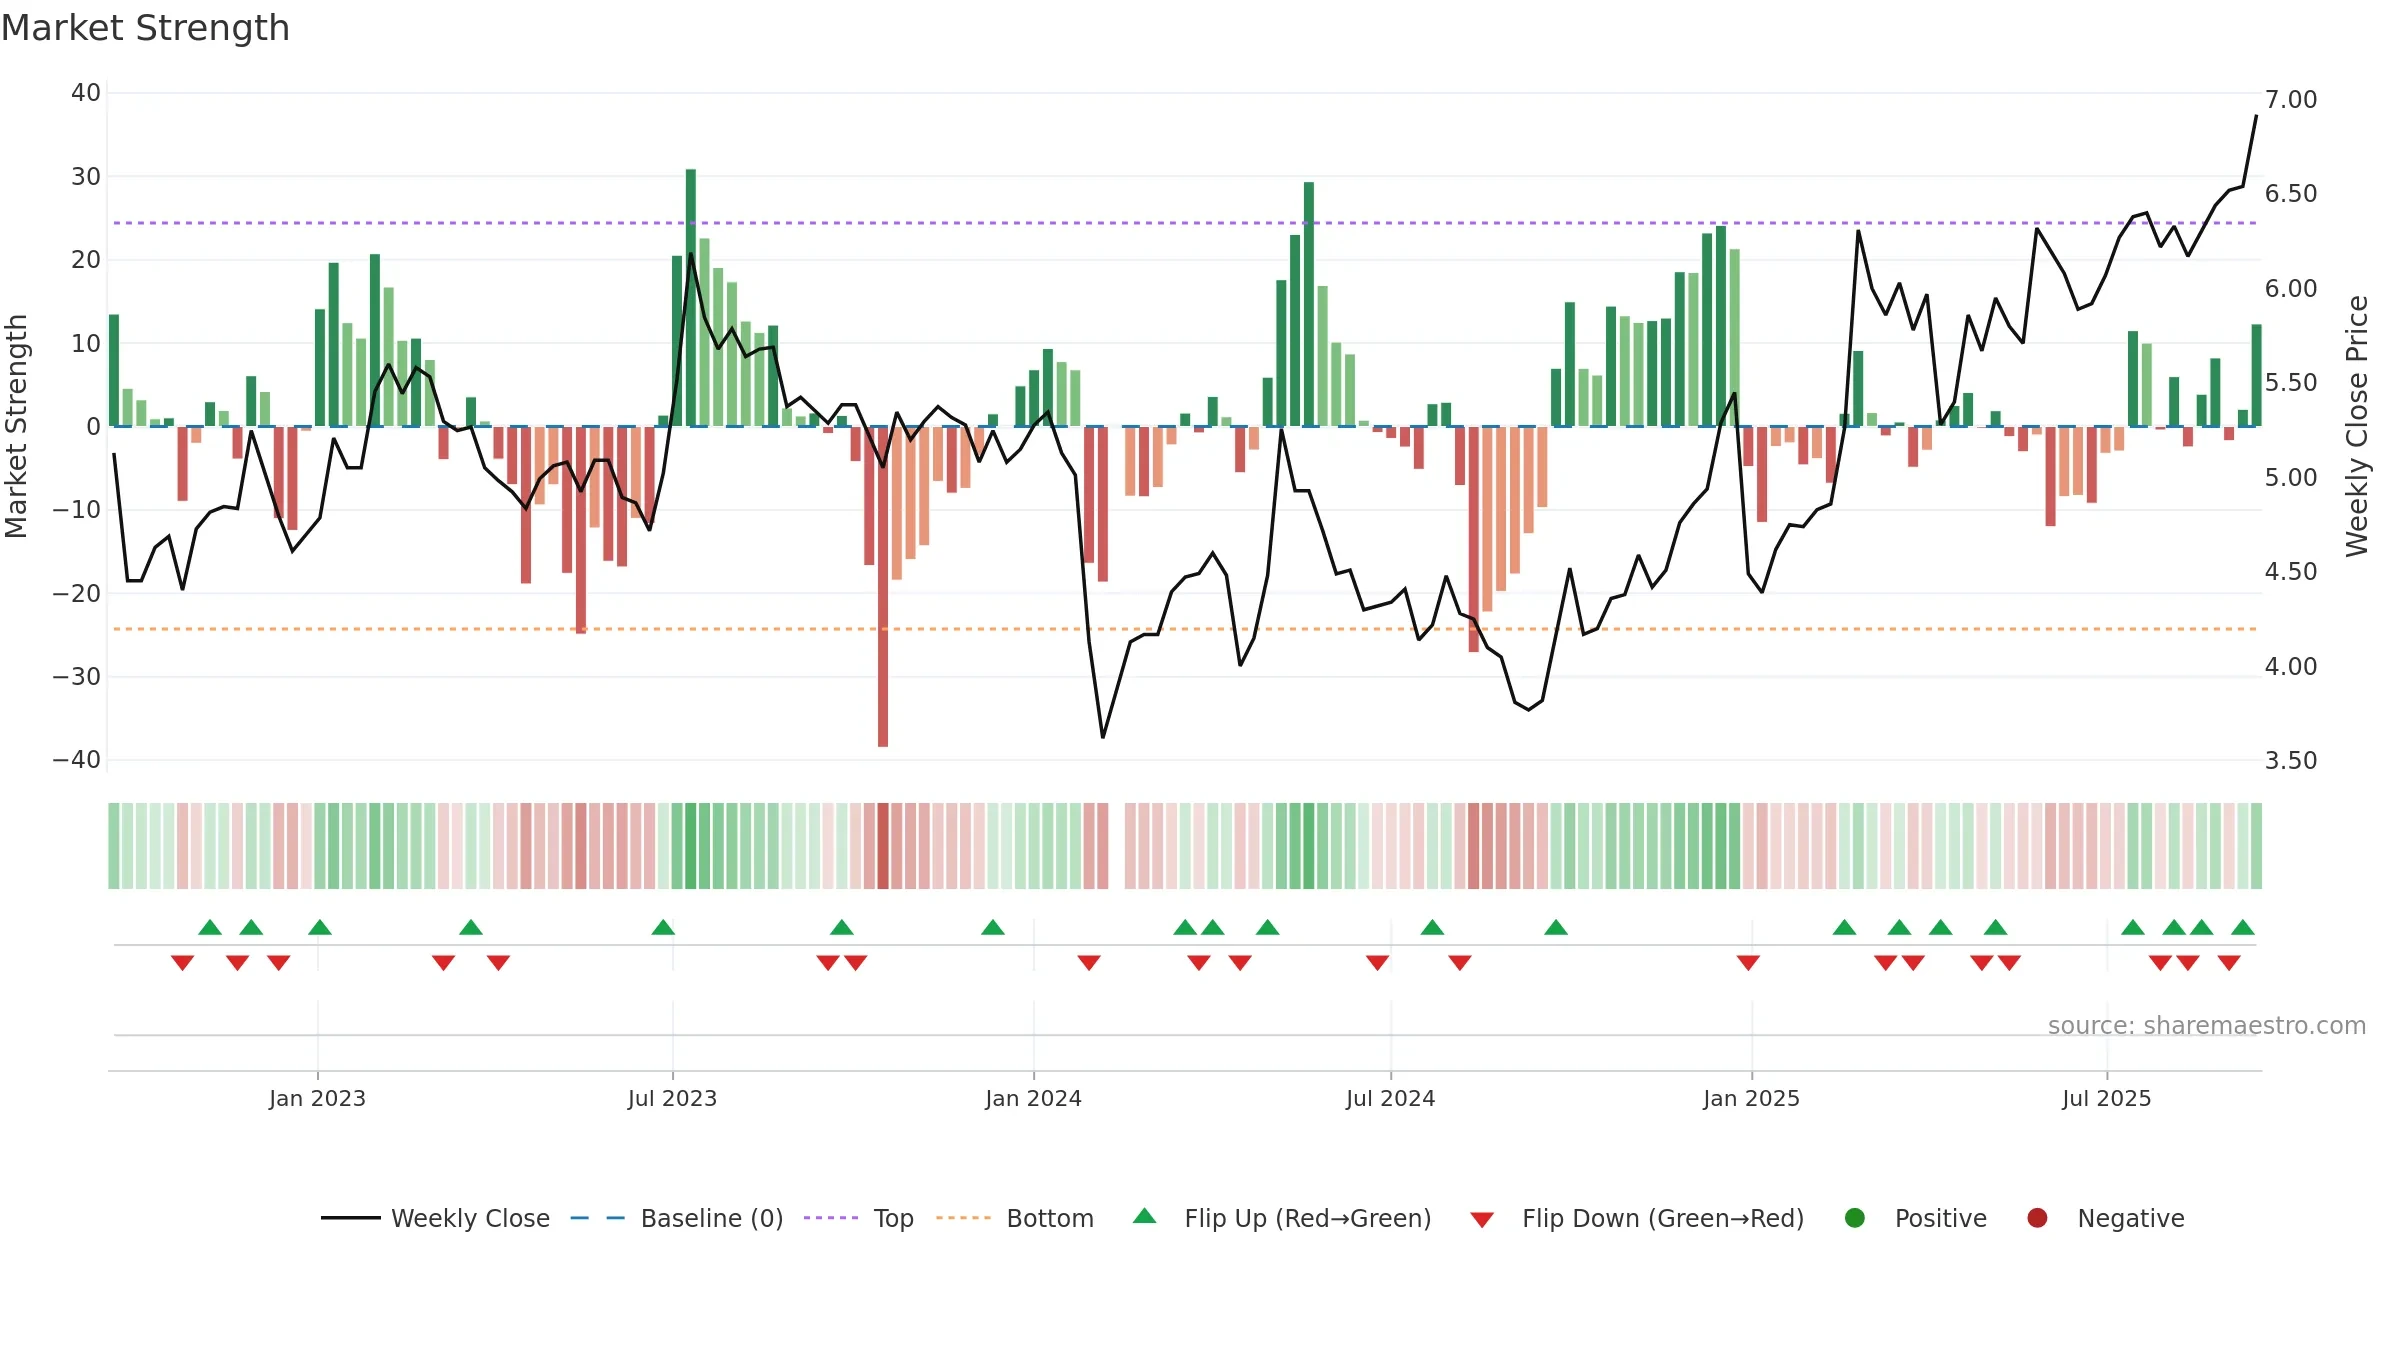Click the 7.00 price axis label
This screenshot has height=1350, width=2400.
[x=2291, y=100]
